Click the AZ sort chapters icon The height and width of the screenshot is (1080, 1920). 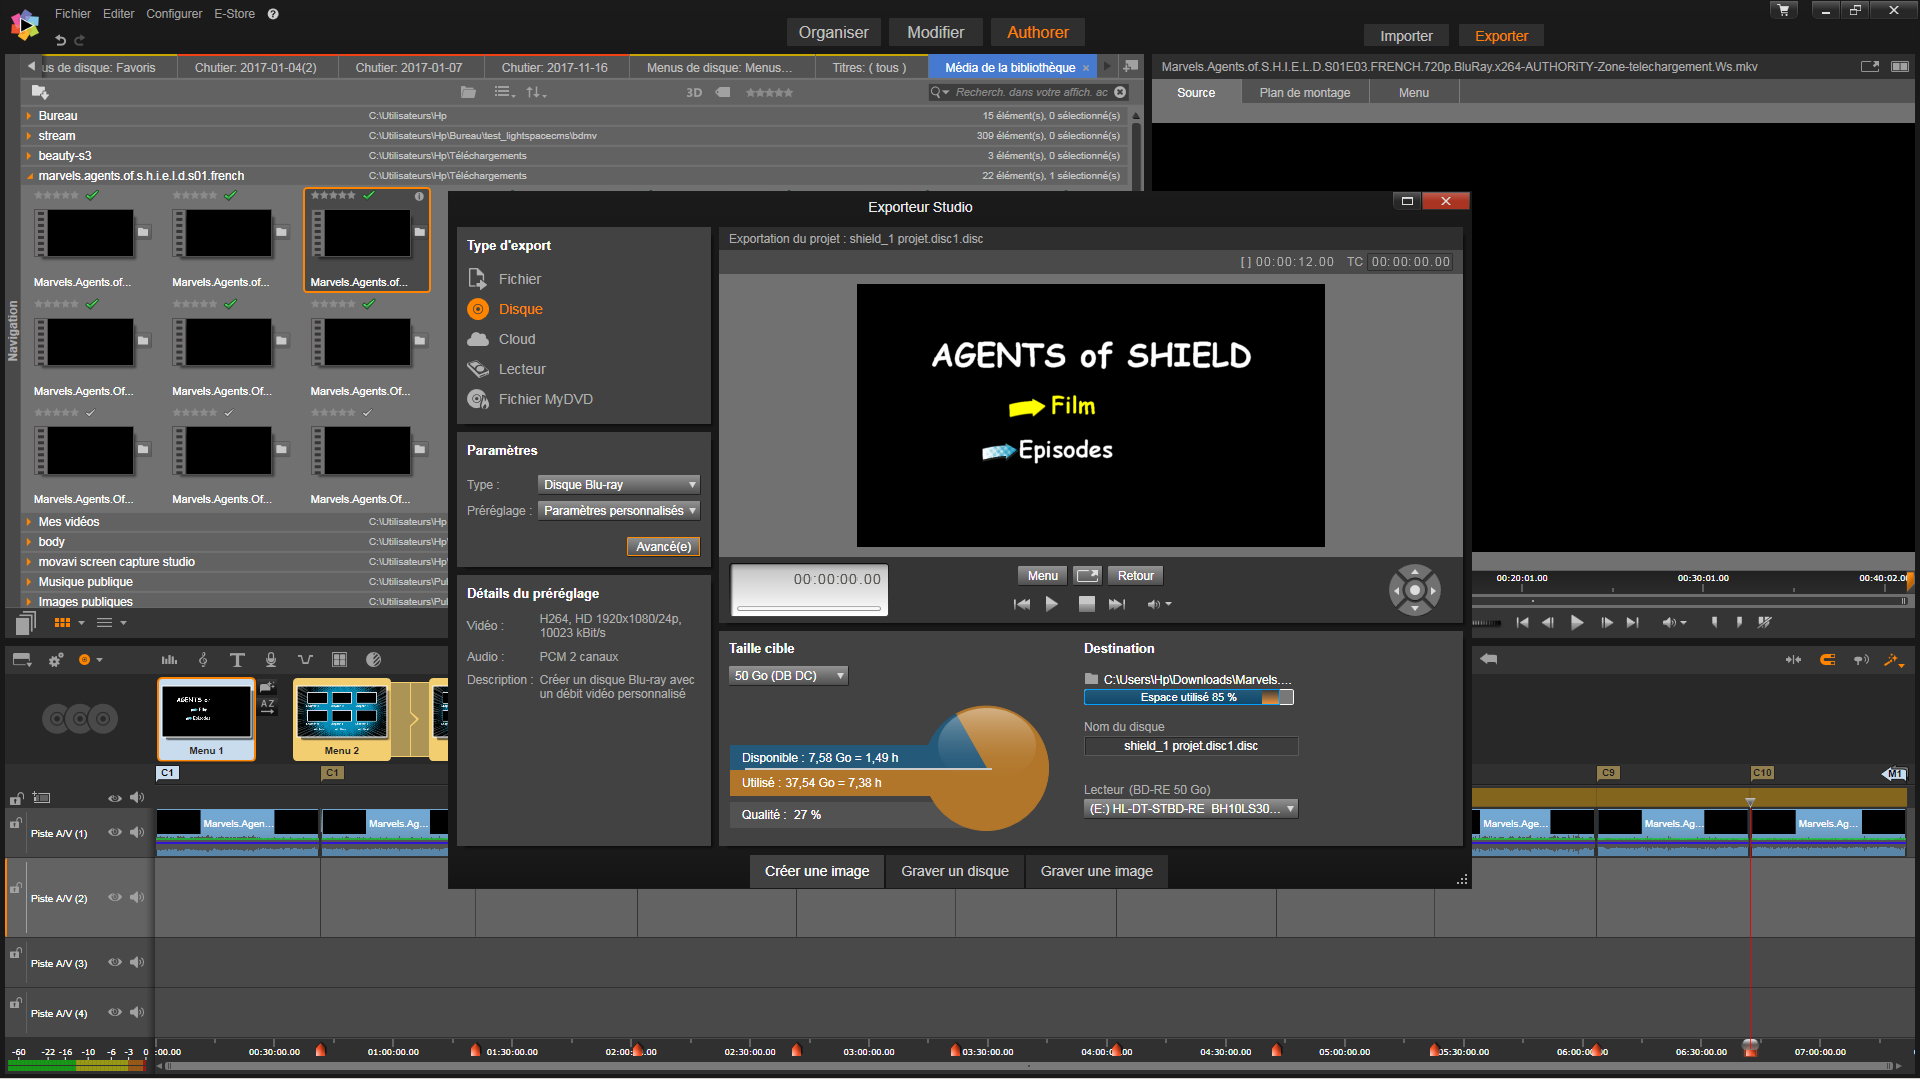pyautogui.click(x=267, y=705)
